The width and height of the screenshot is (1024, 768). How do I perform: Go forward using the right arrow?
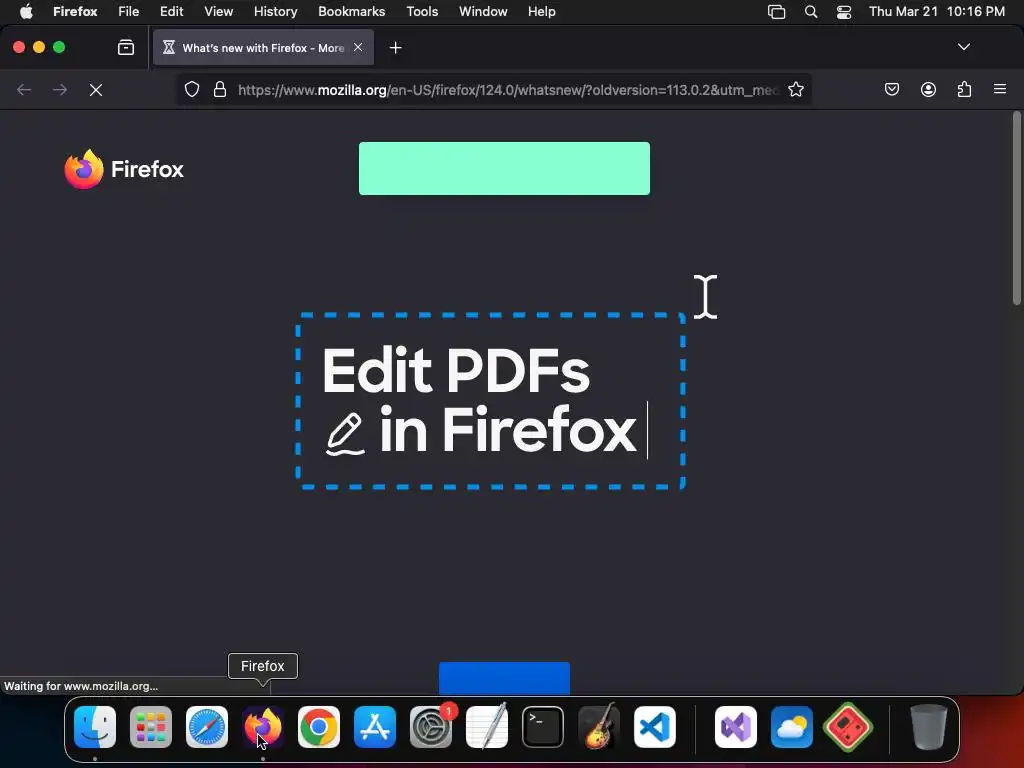tap(60, 90)
